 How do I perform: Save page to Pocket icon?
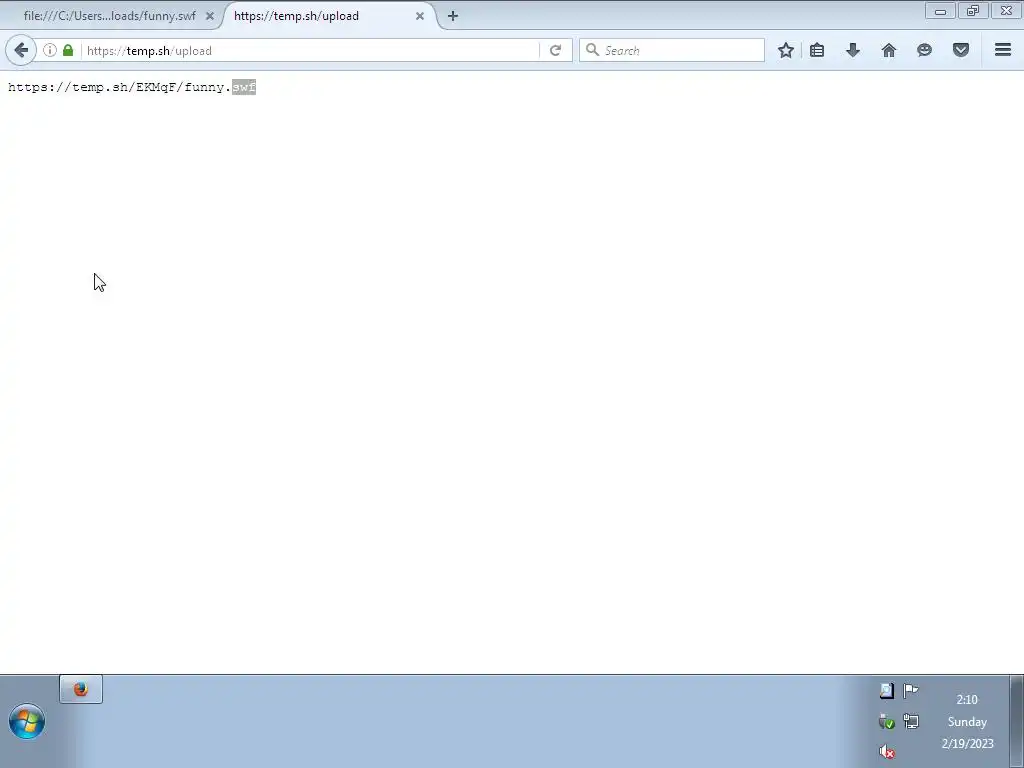961,50
